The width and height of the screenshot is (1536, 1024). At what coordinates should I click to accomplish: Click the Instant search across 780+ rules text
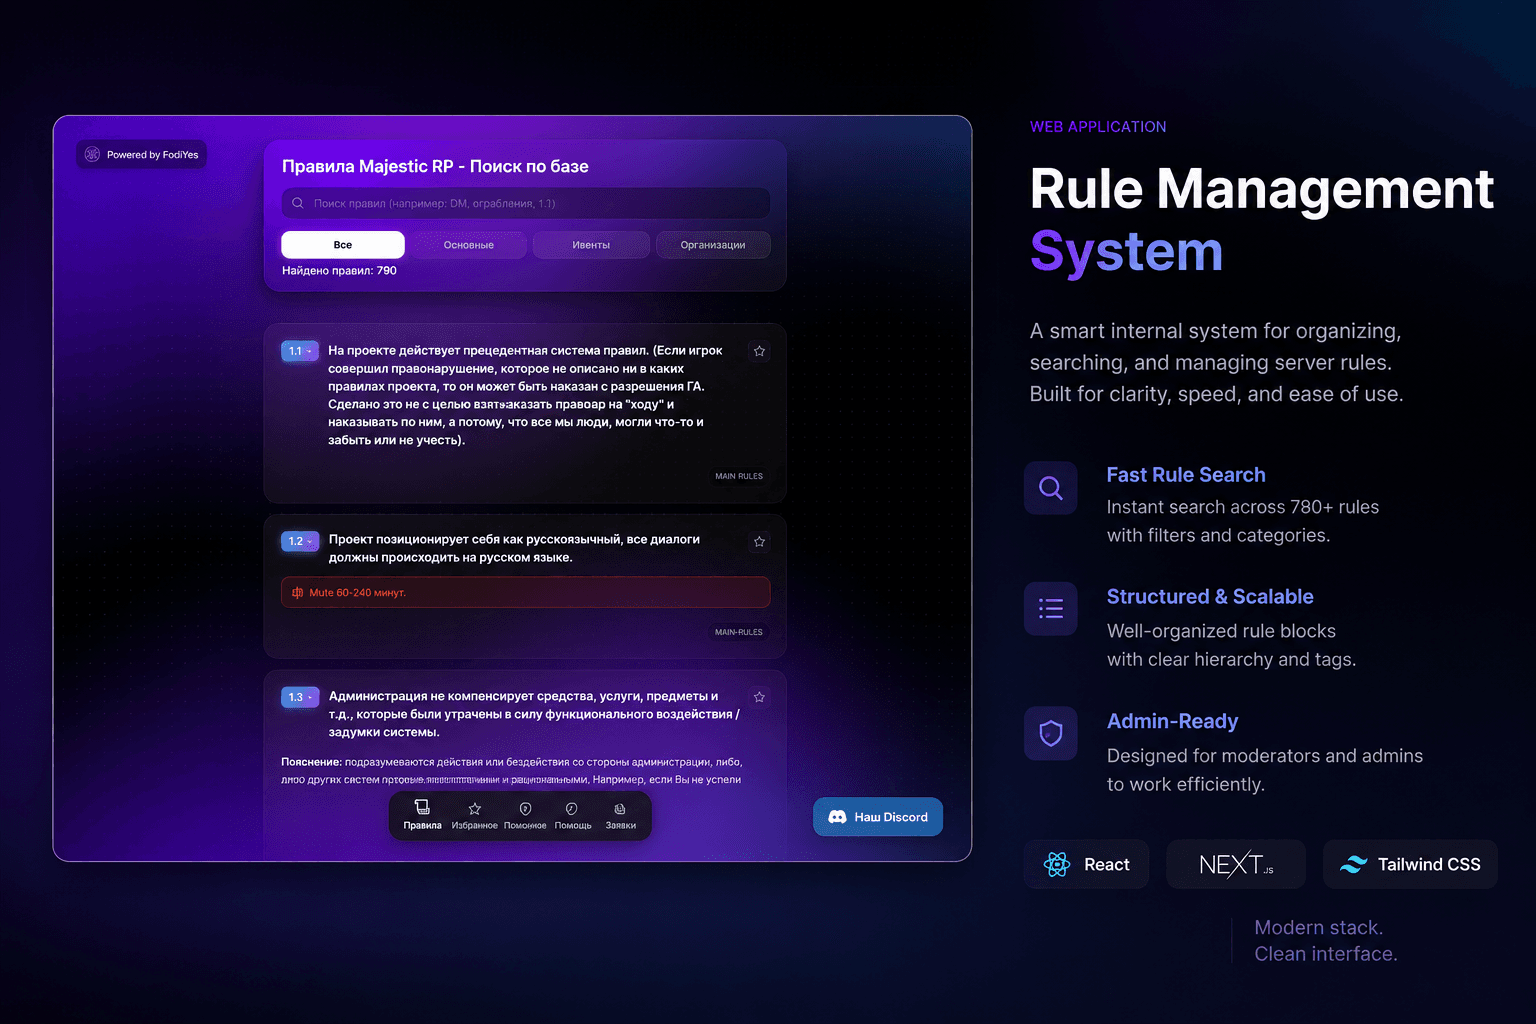click(x=1243, y=521)
